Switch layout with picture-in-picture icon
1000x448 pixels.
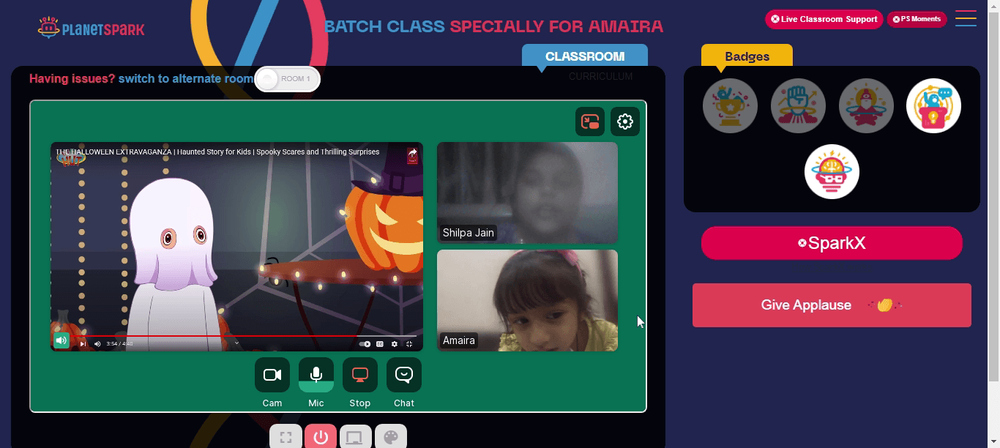click(590, 121)
